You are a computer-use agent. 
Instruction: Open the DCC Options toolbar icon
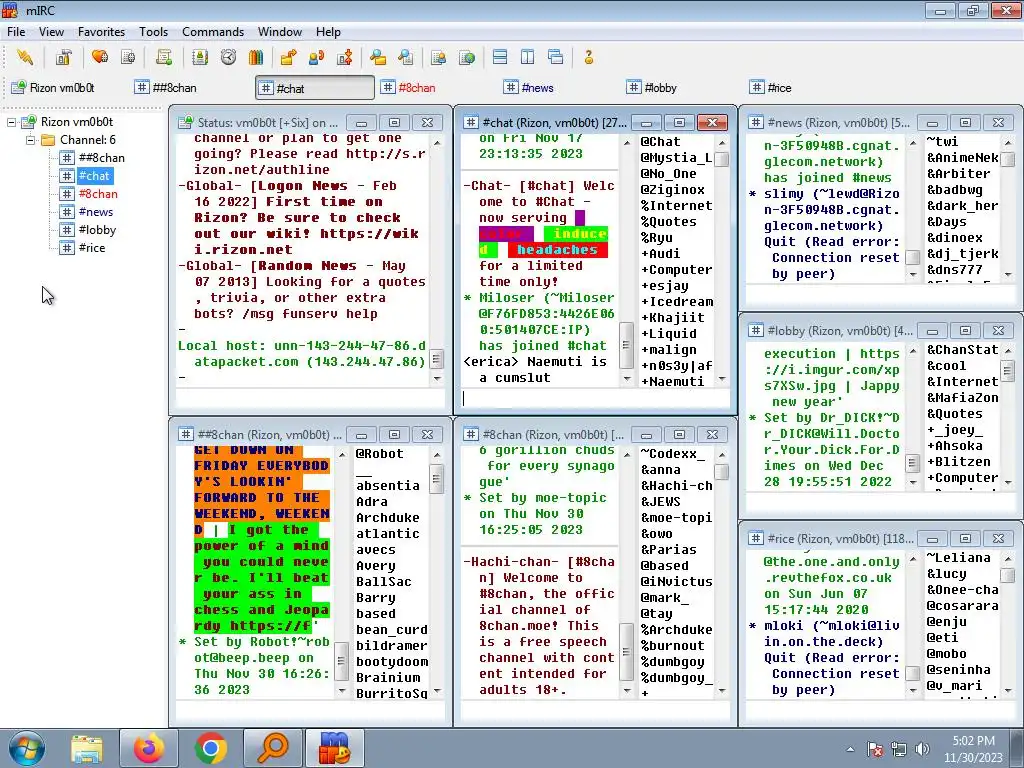[345, 57]
